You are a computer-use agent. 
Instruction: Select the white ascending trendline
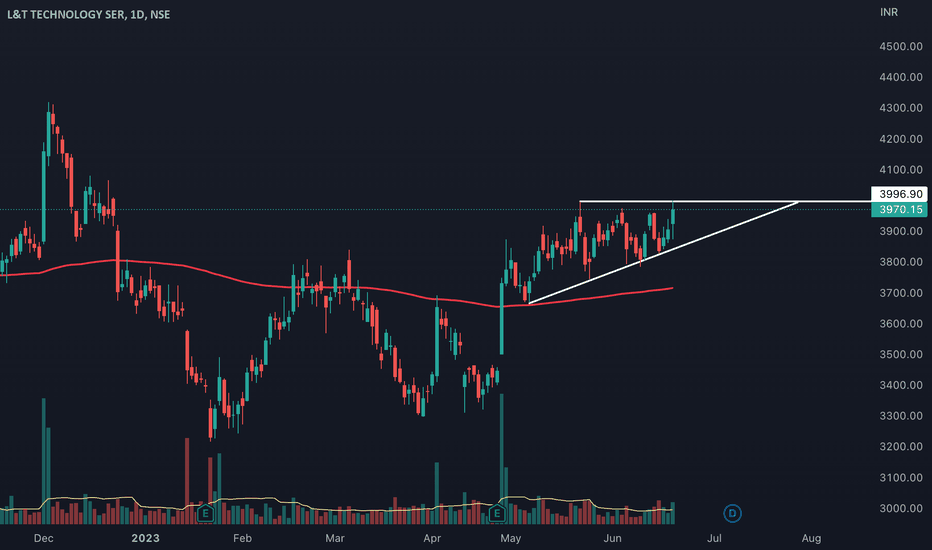point(663,253)
